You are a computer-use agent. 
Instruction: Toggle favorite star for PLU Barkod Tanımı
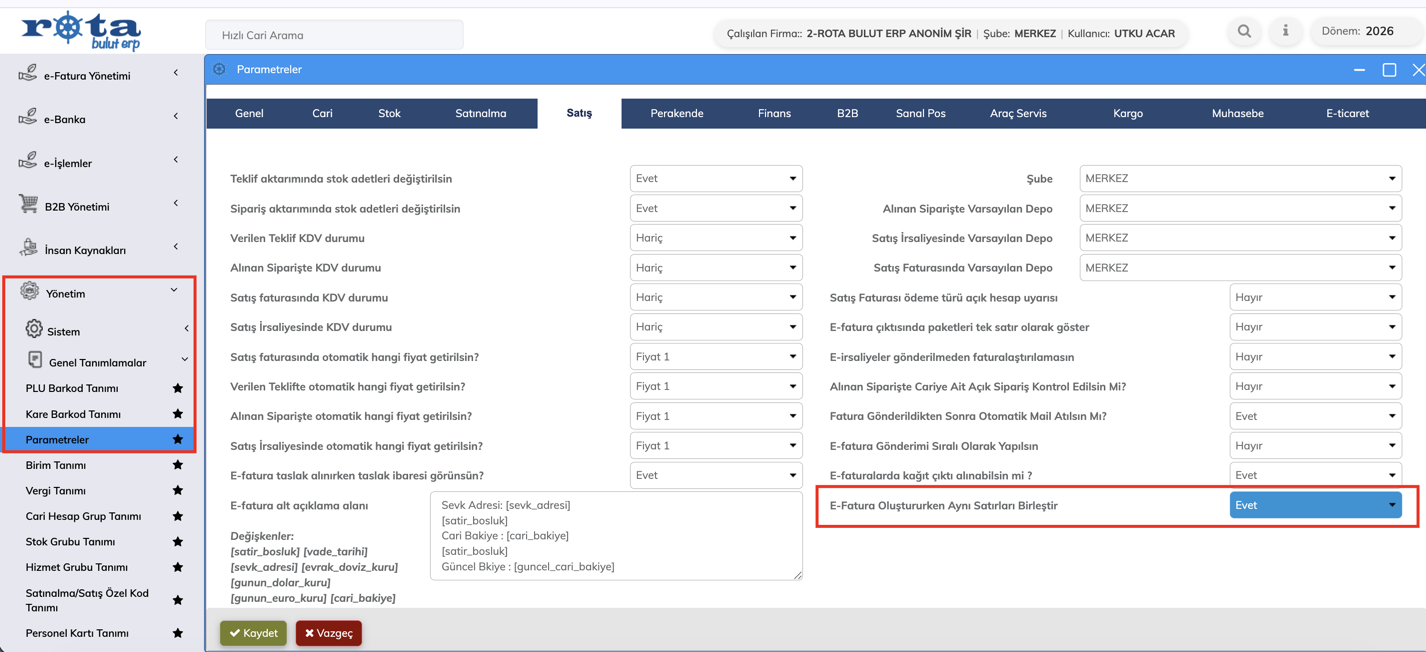point(178,388)
